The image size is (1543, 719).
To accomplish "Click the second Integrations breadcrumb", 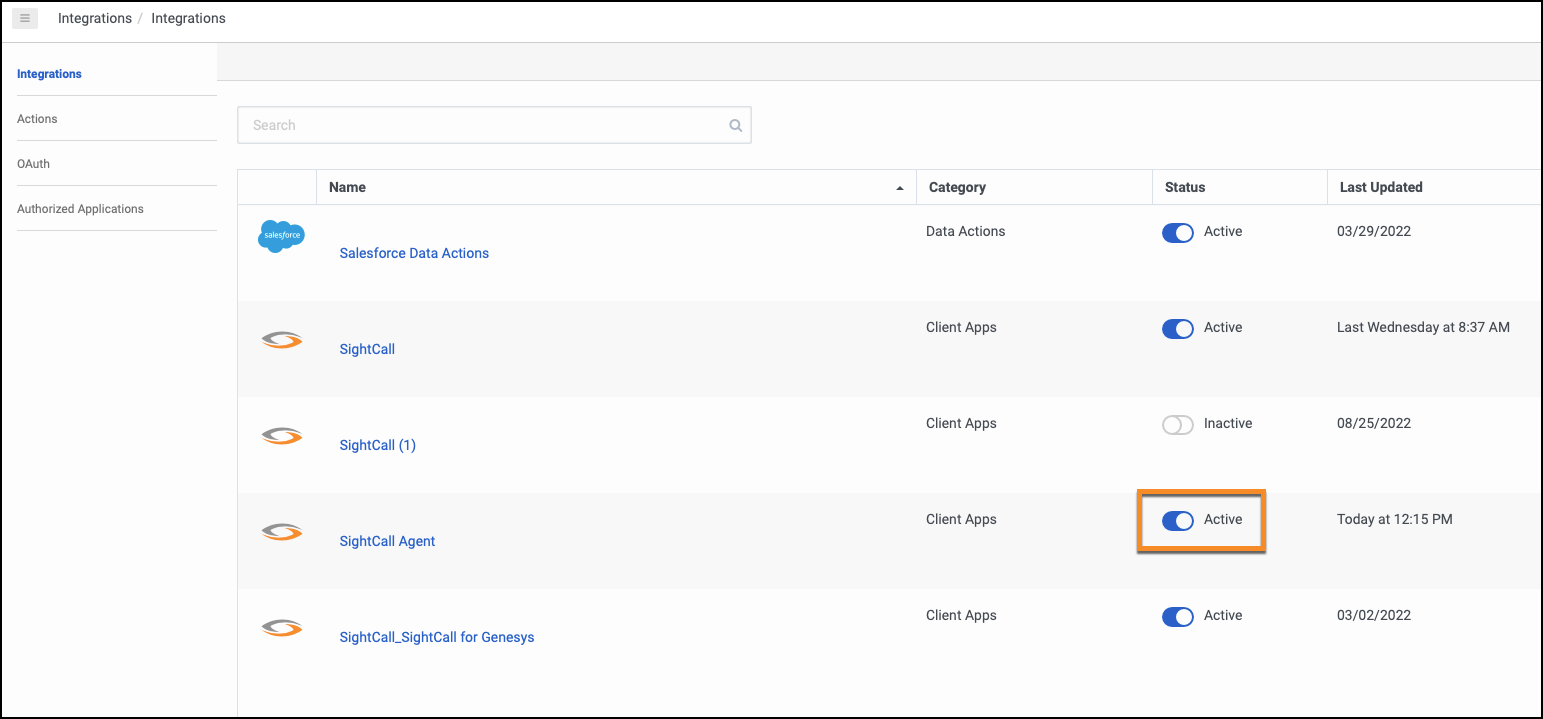I will [188, 18].
